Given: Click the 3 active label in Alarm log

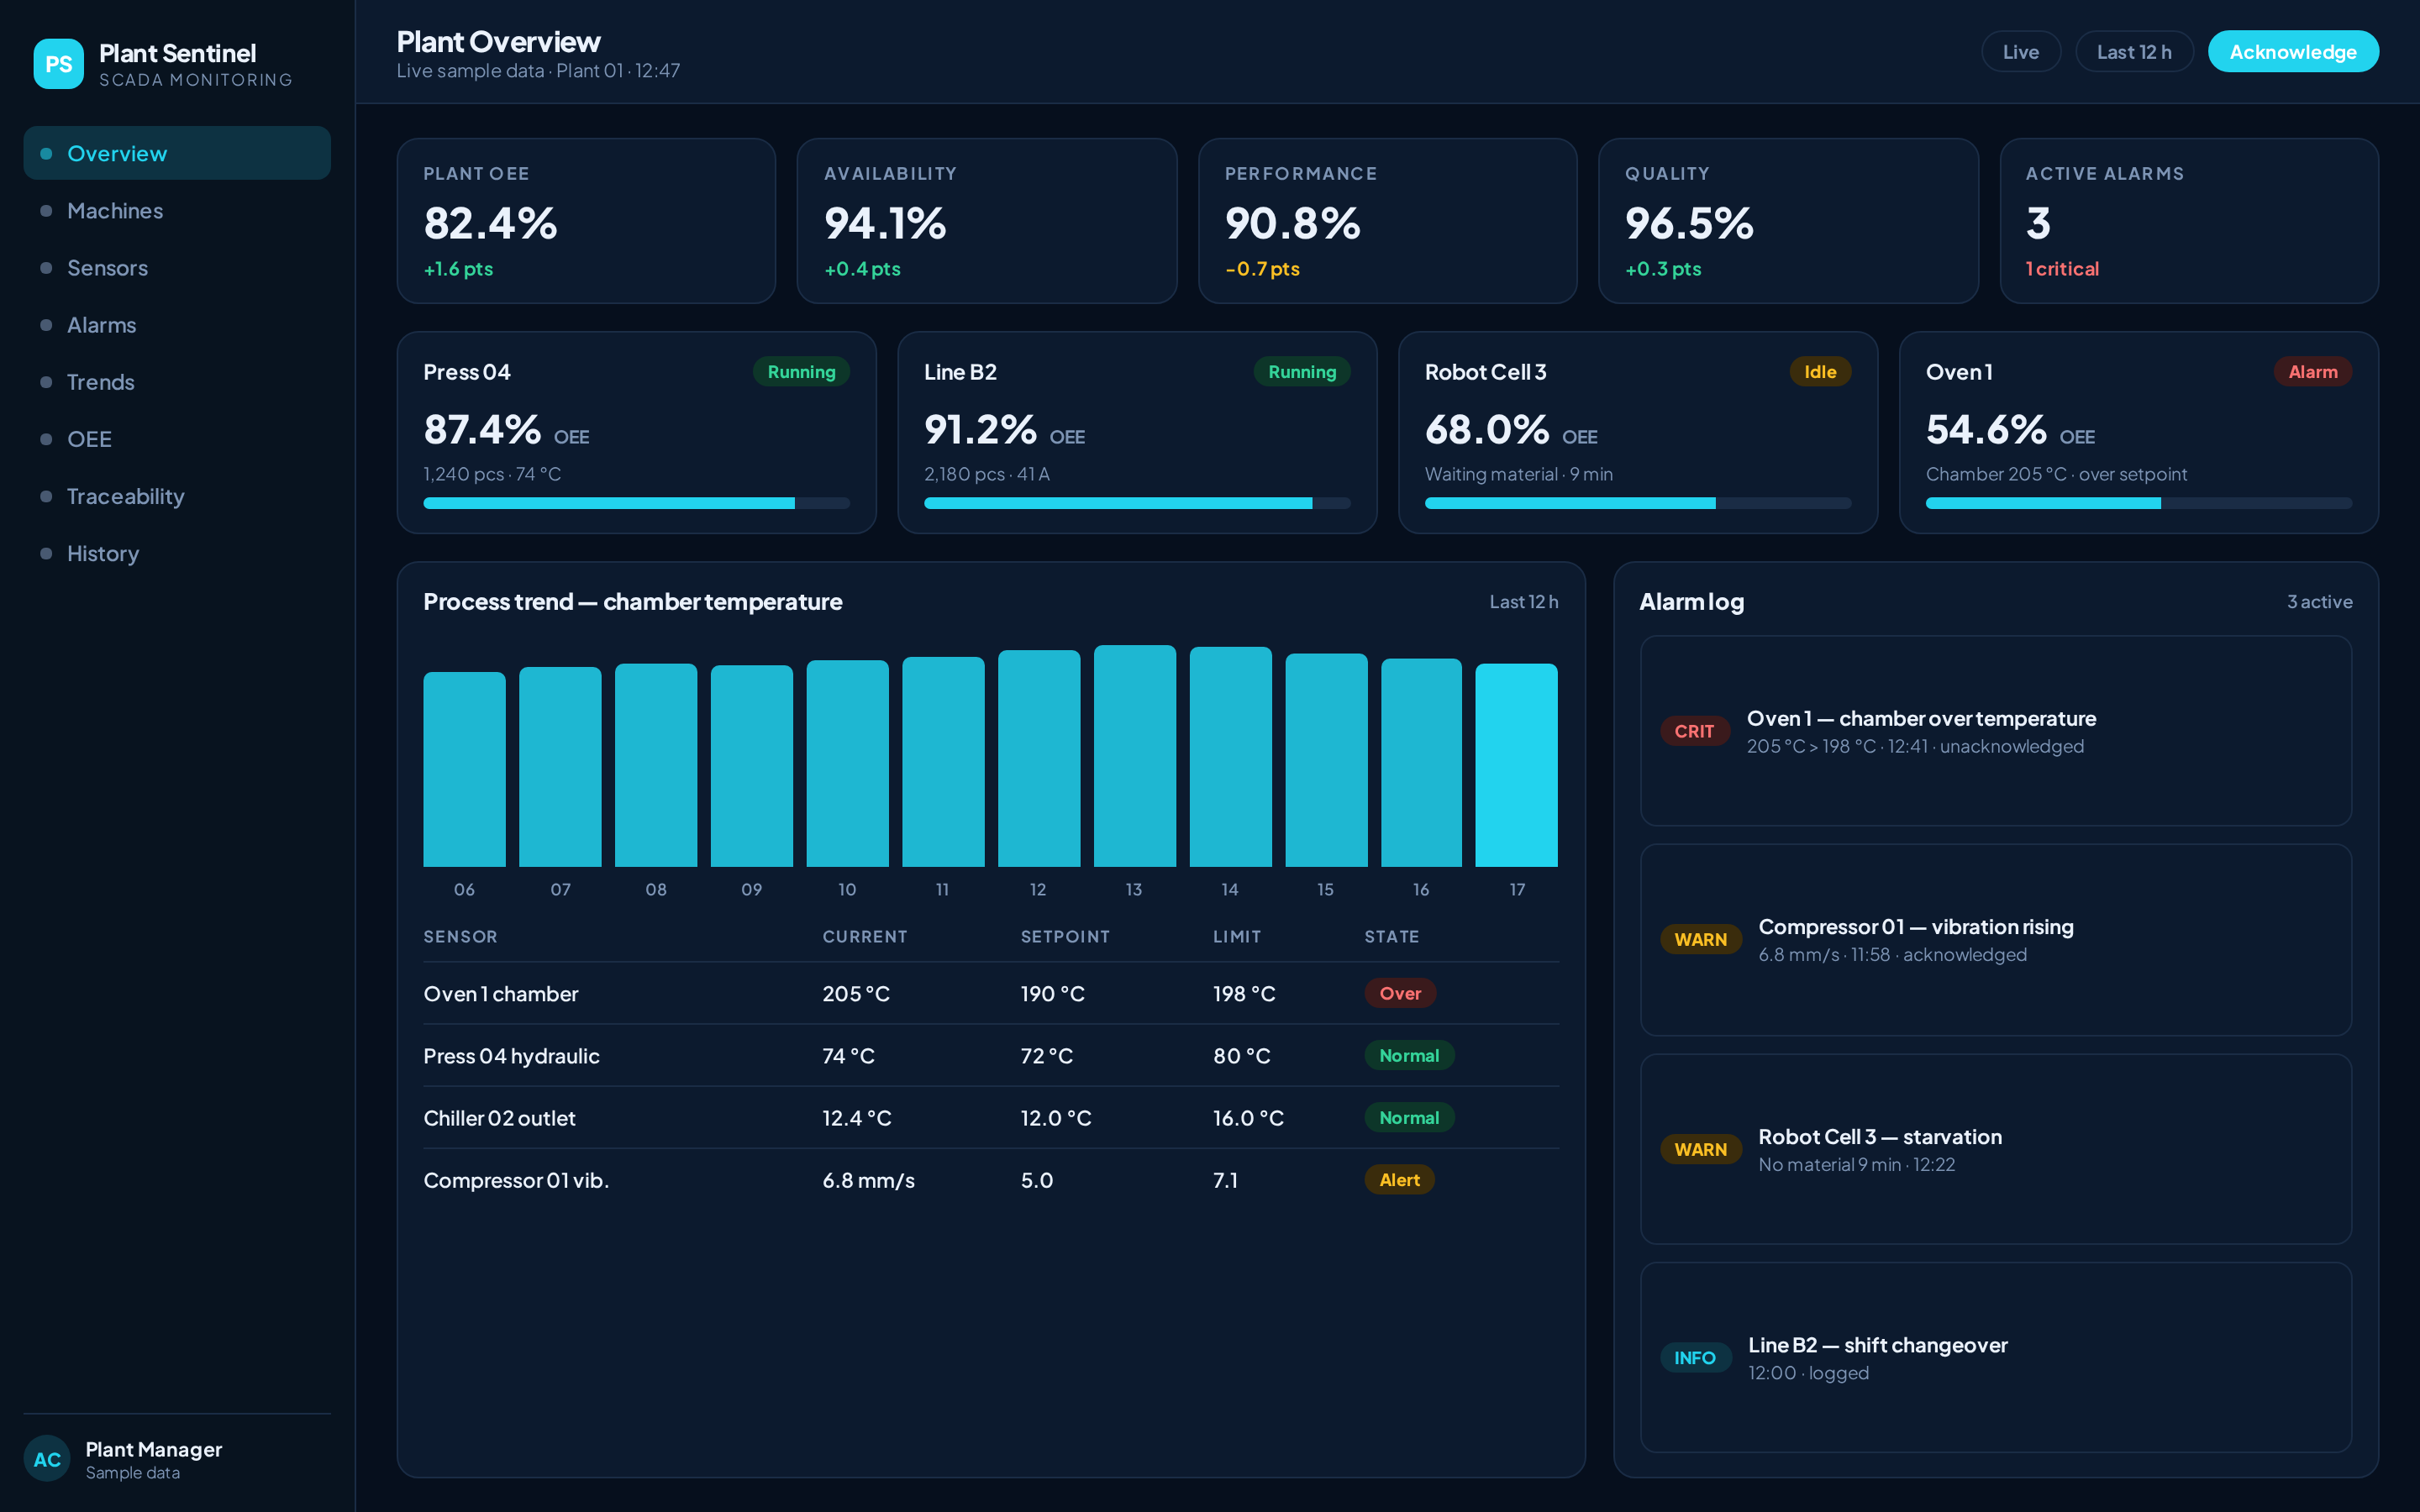Looking at the screenshot, I should click(2319, 602).
